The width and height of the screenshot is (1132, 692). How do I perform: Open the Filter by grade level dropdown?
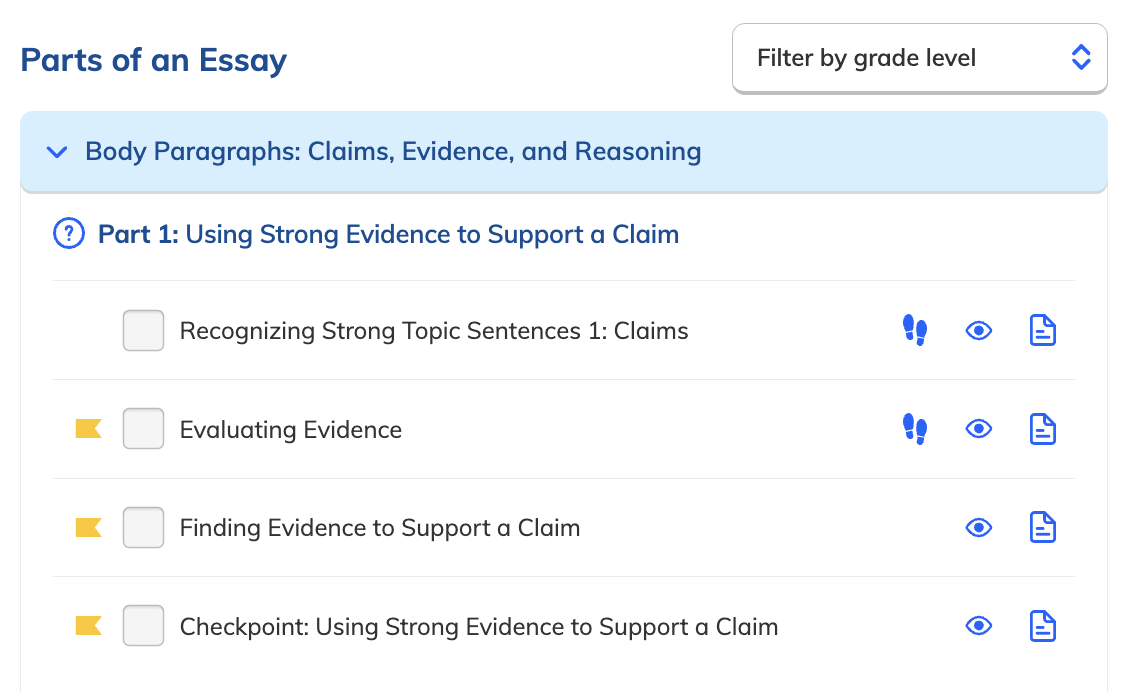(919, 58)
